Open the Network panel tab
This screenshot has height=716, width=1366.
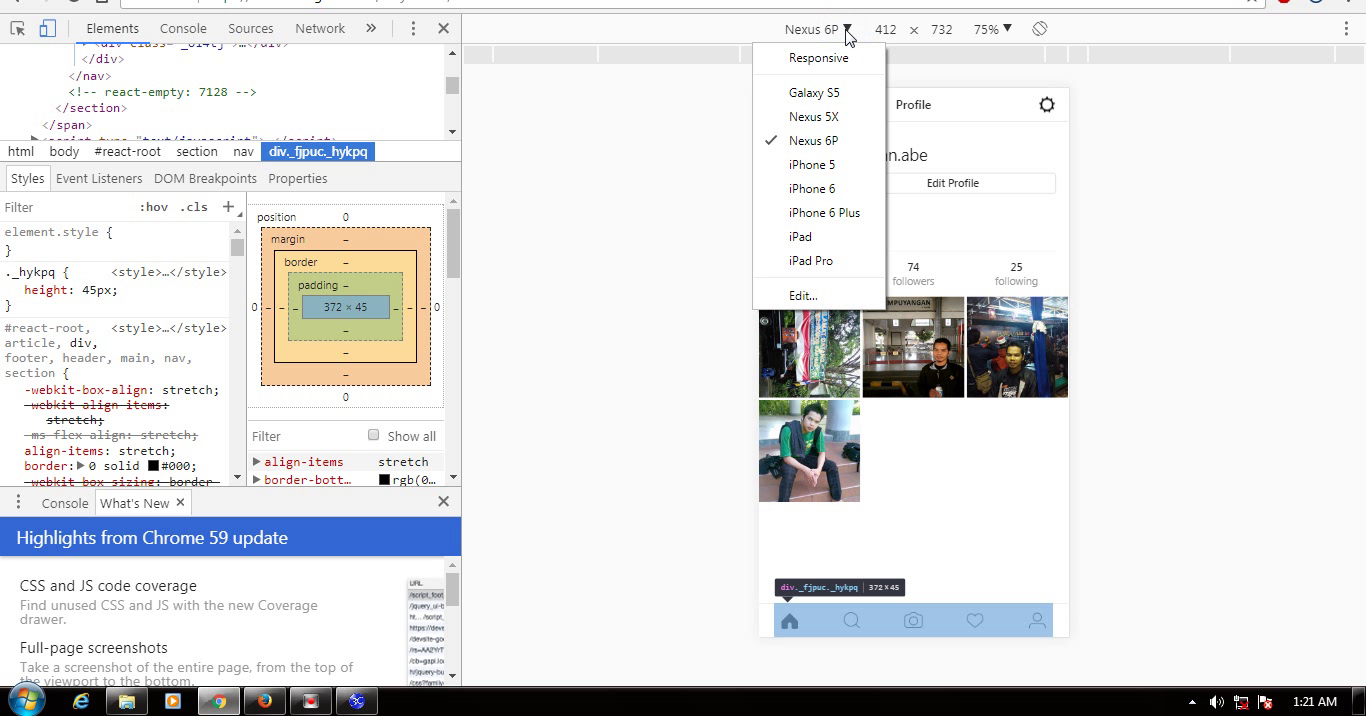coord(320,29)
